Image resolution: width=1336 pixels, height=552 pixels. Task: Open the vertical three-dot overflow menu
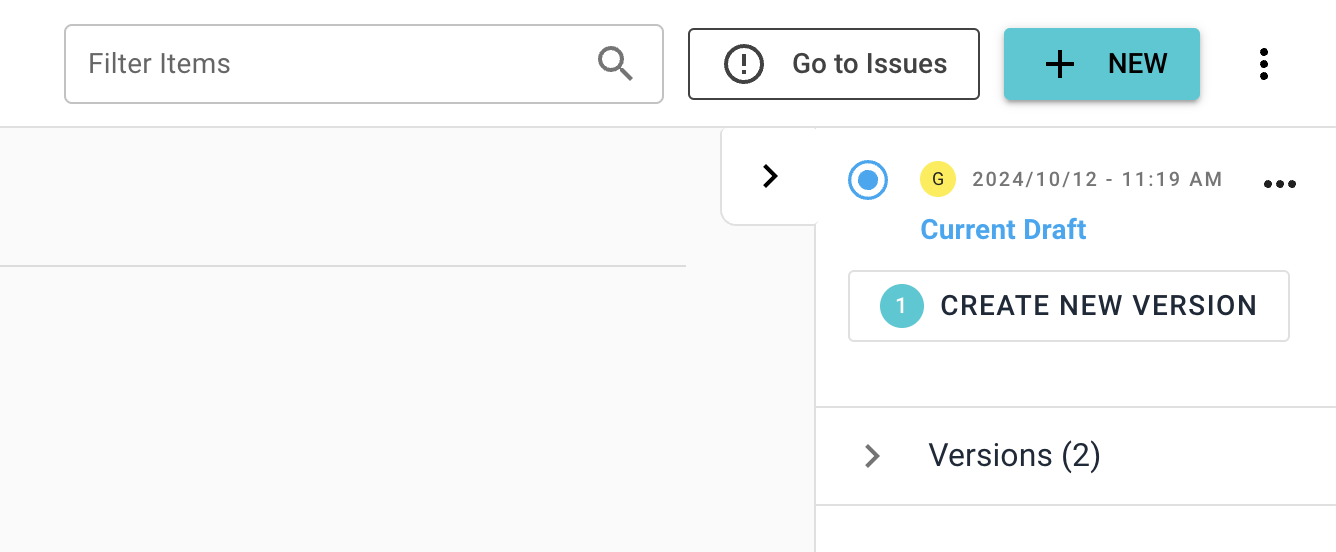[1264, 64]
